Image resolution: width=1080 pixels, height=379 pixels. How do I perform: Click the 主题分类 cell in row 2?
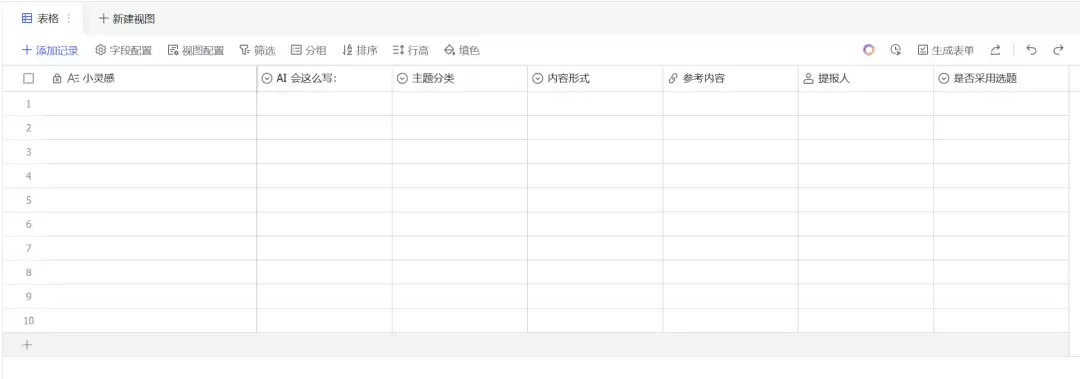(460, 127)
